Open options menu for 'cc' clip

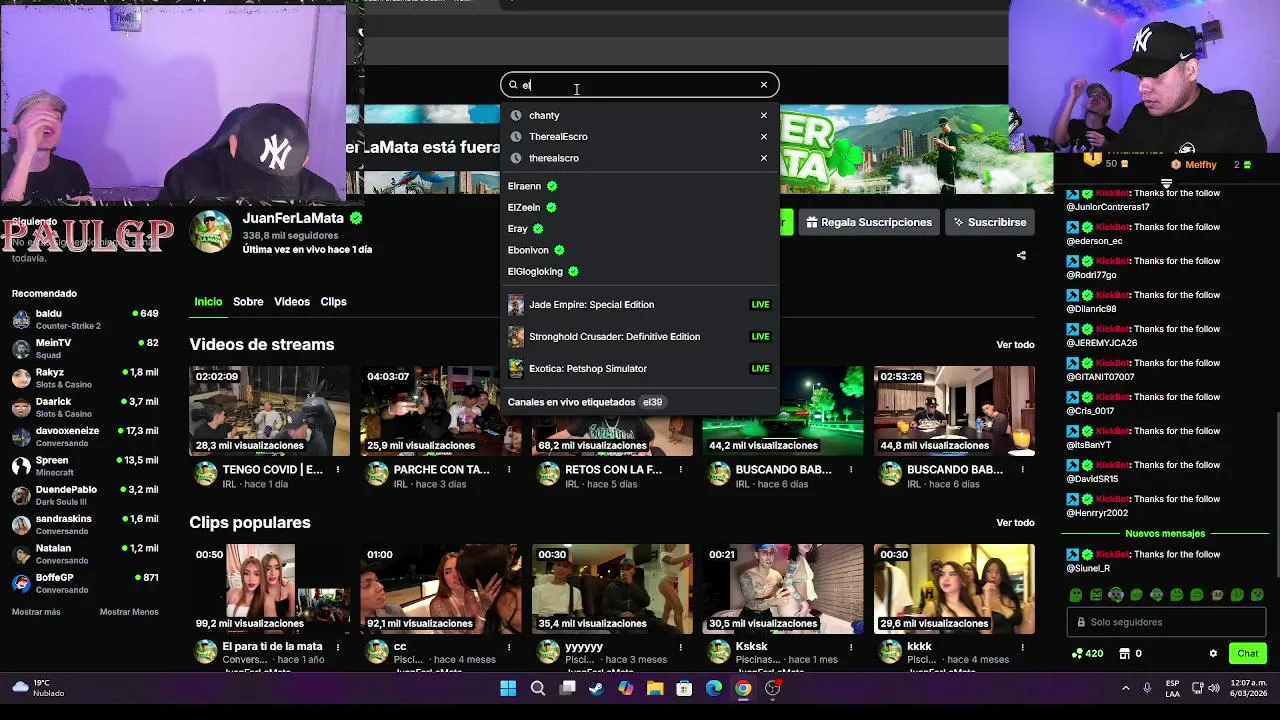(509, 647)
